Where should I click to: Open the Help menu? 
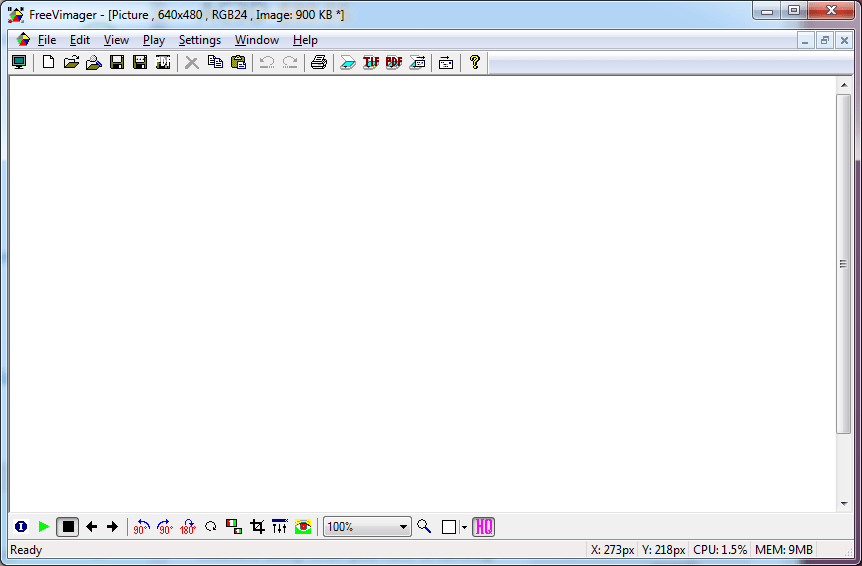[x=305, y=40]
